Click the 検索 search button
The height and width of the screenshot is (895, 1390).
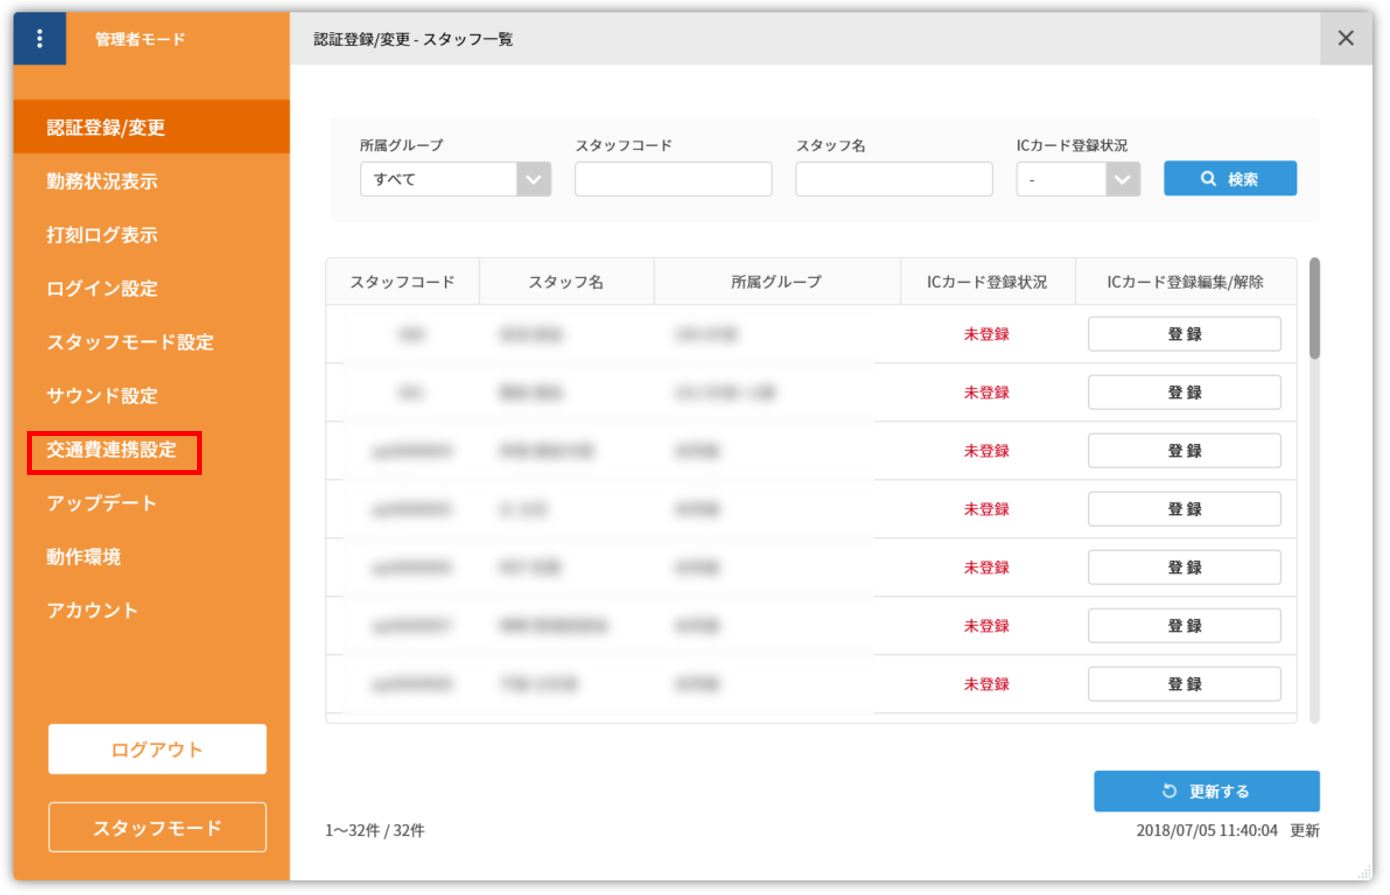1229,179
